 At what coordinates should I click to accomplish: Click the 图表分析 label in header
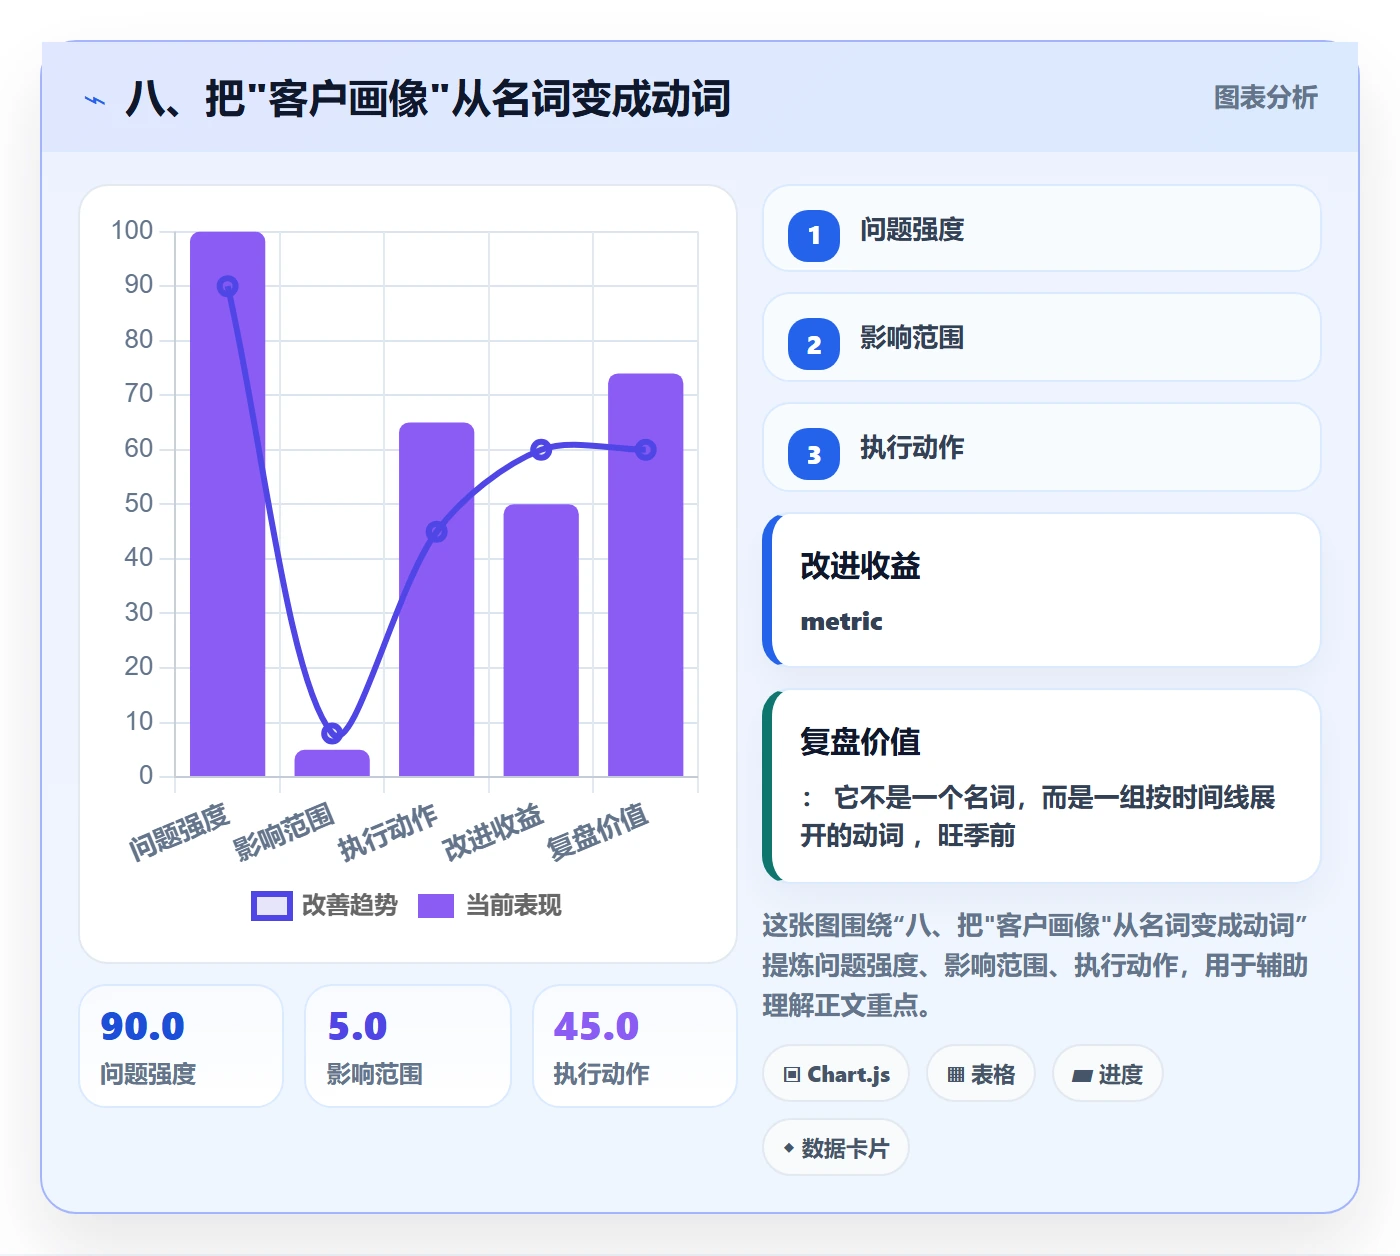tap(1265, 98)
